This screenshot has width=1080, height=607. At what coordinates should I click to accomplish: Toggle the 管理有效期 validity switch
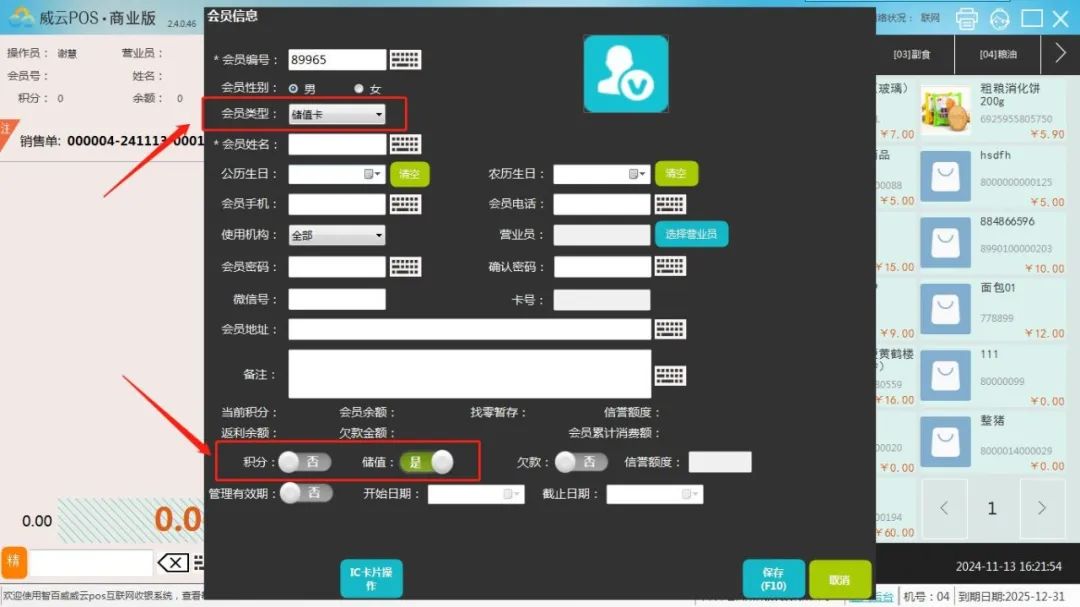point(306,493)
